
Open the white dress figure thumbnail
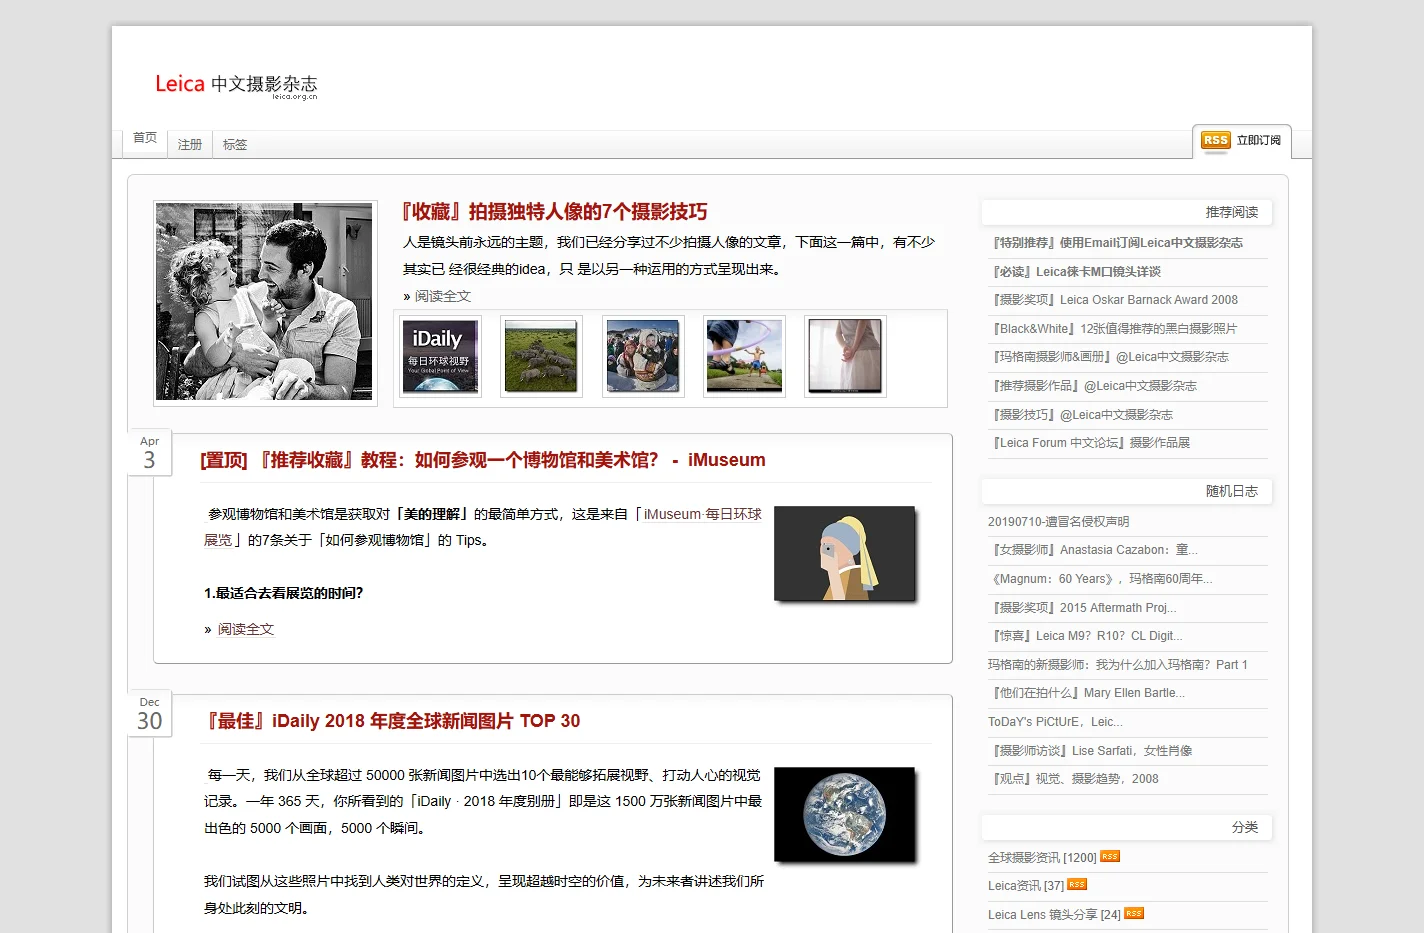click(x=845, y=356)
